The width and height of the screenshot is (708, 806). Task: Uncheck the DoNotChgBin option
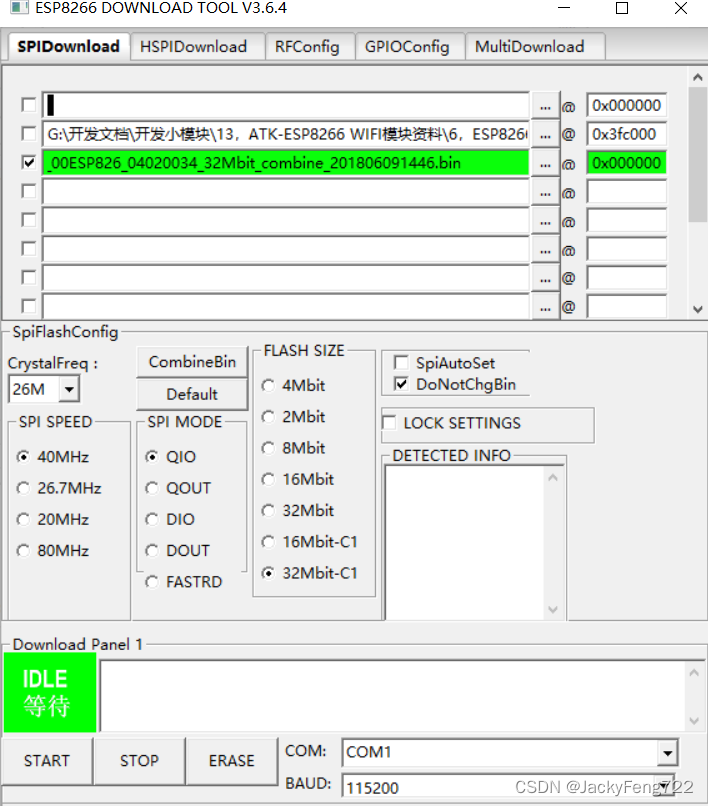click(x=401, y=384)
